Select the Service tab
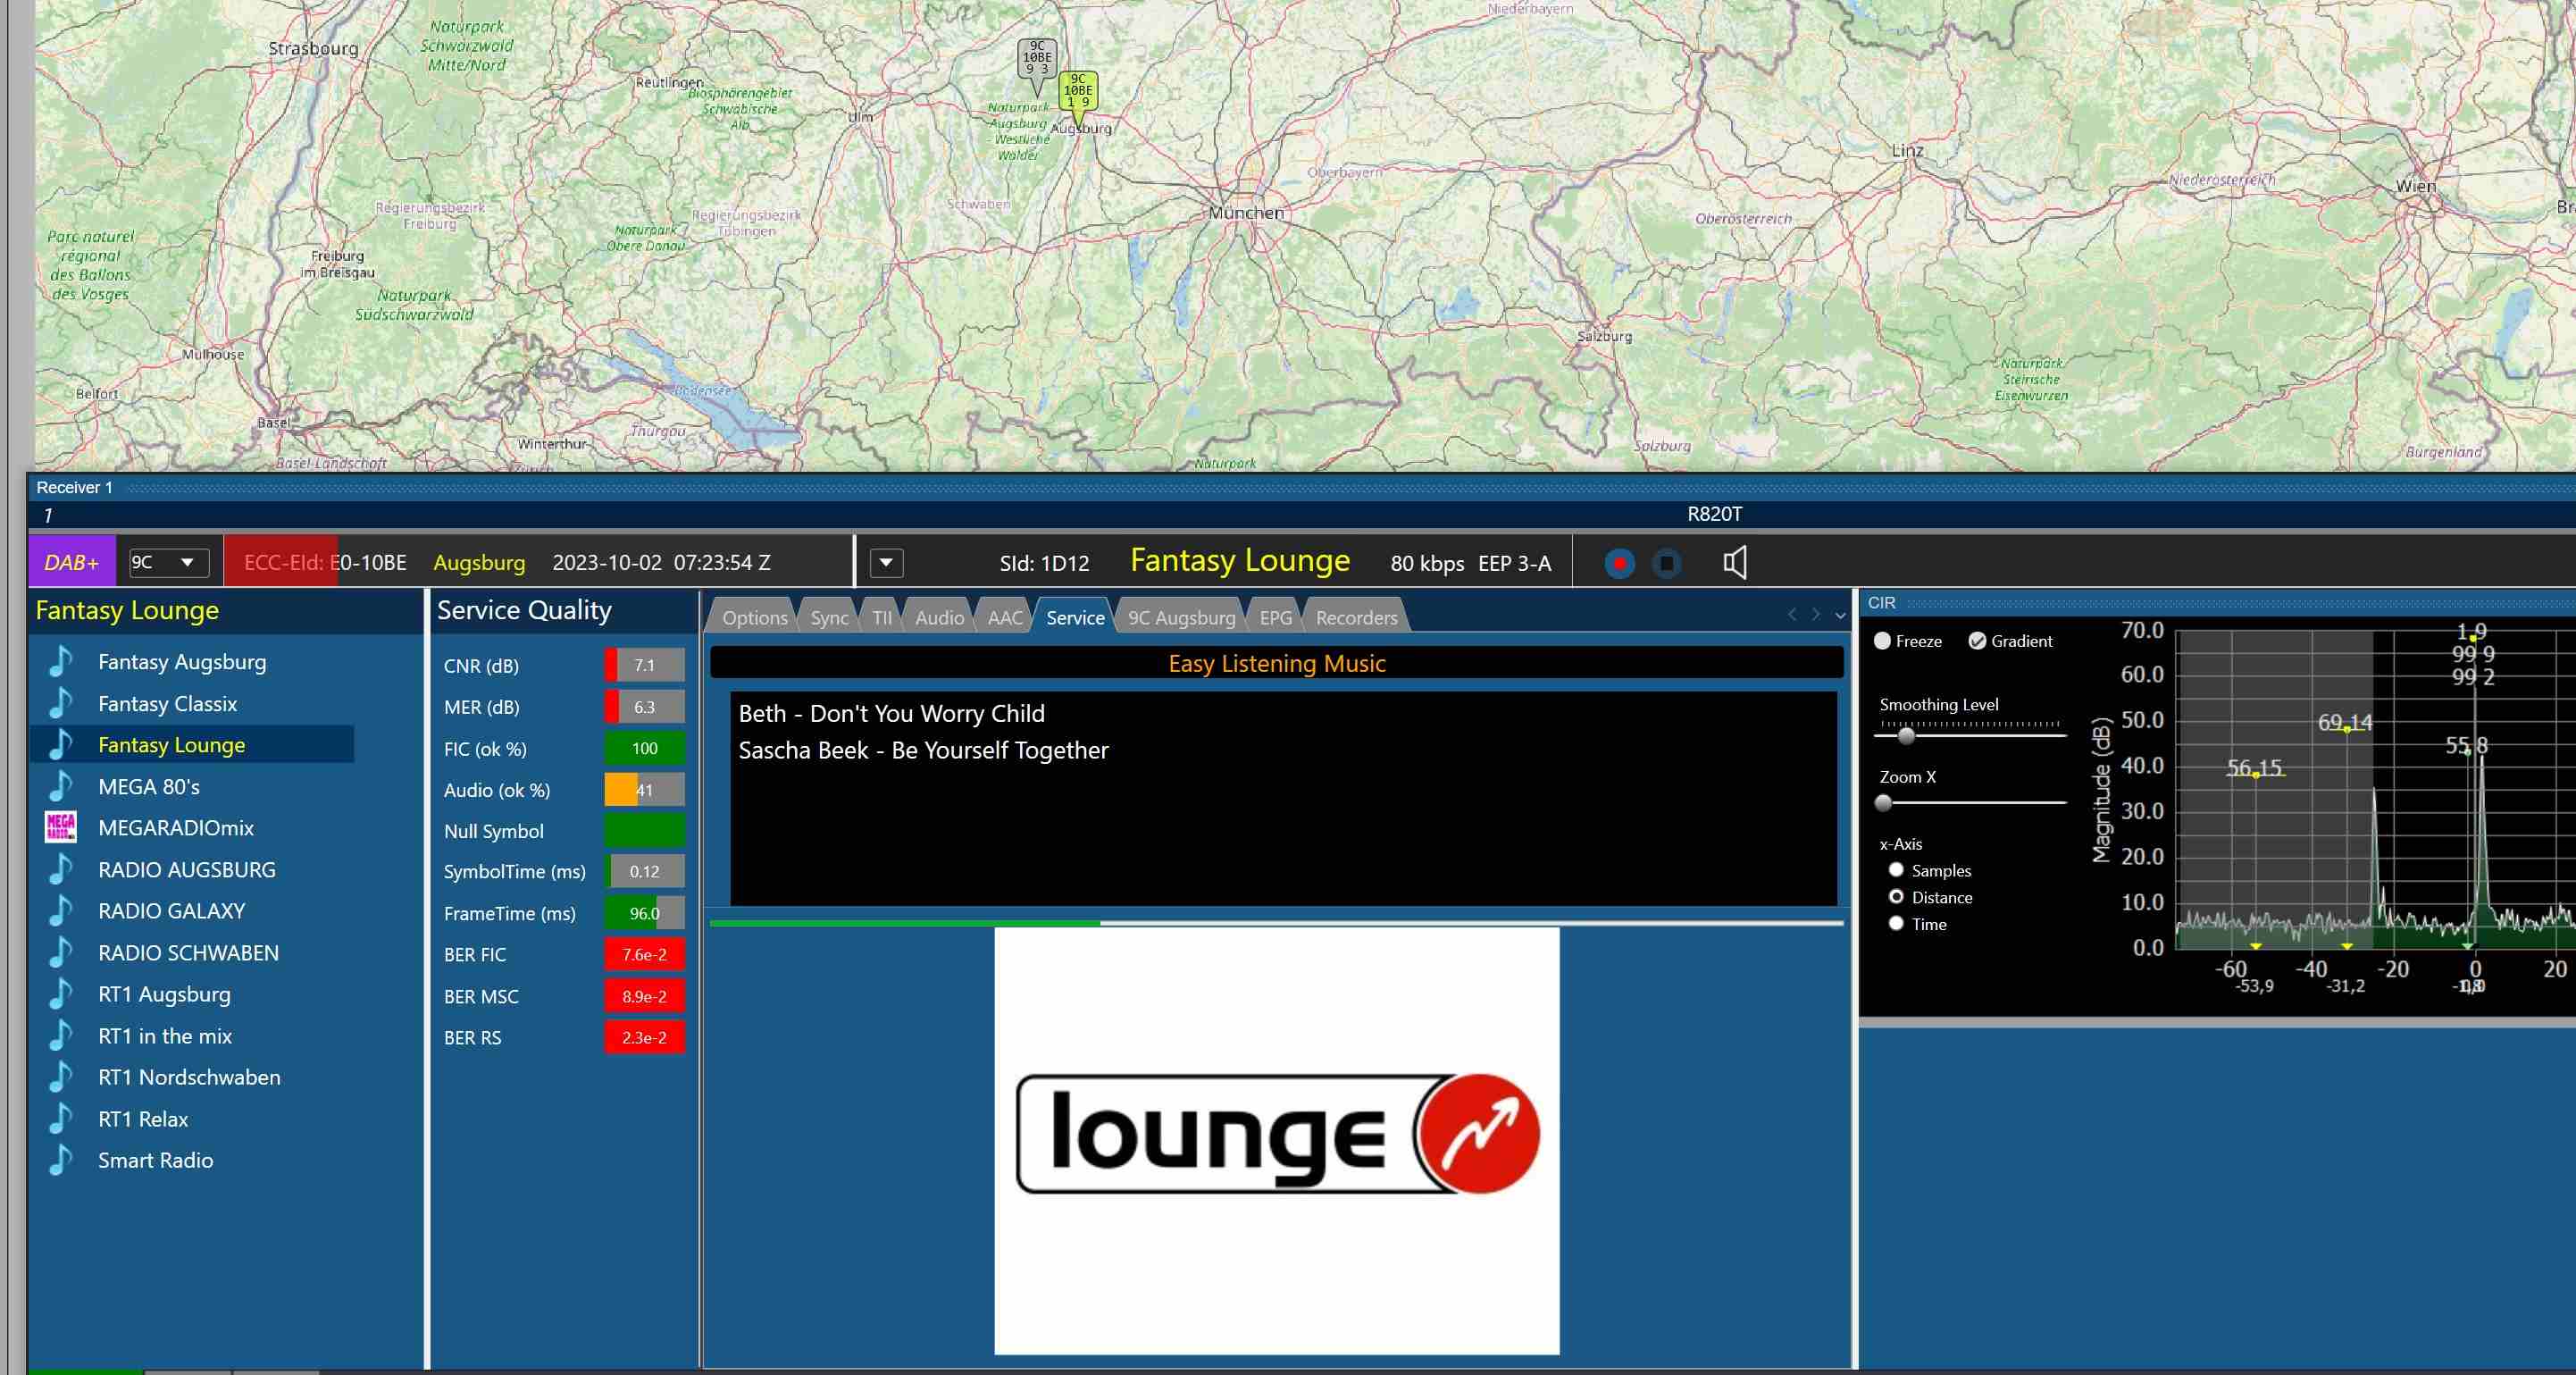The image size is (2576, 1375). click(1075, 618)
